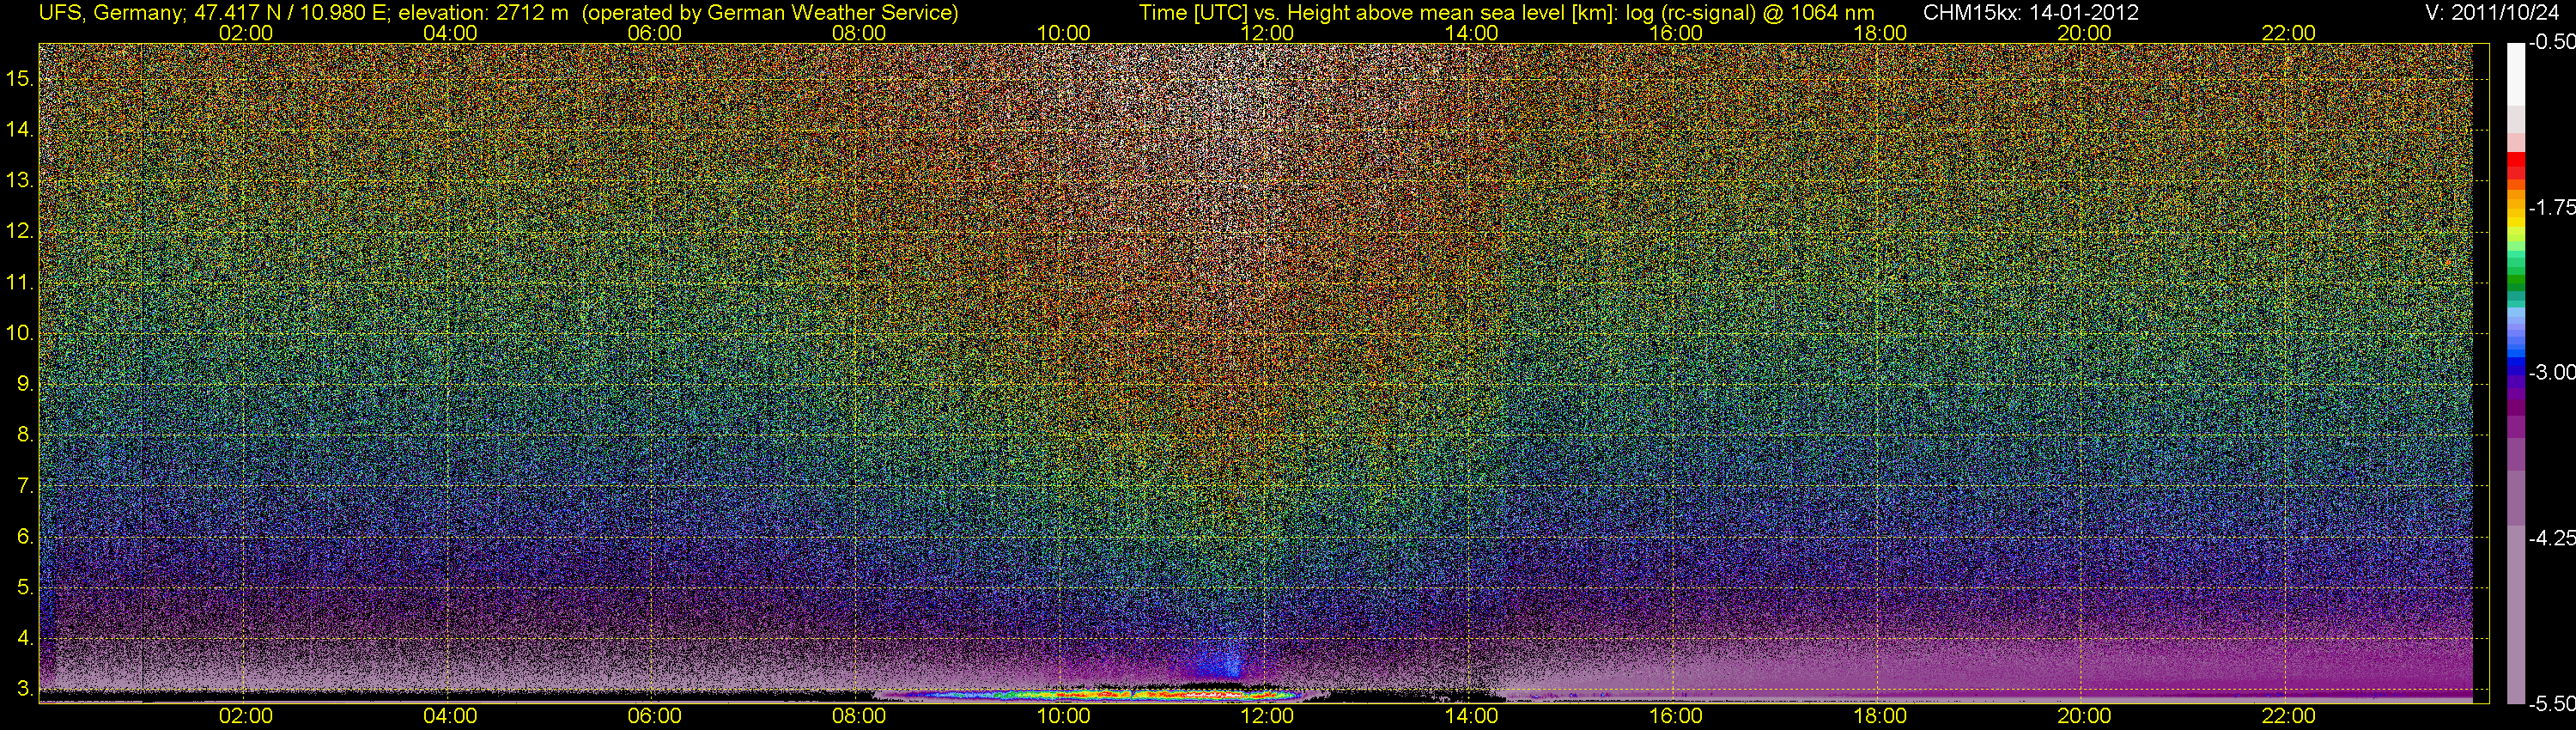The height and width of the screenshot is (730, 2576).
Task: Click the '-1.75' color scale value
Action: 2551,207
